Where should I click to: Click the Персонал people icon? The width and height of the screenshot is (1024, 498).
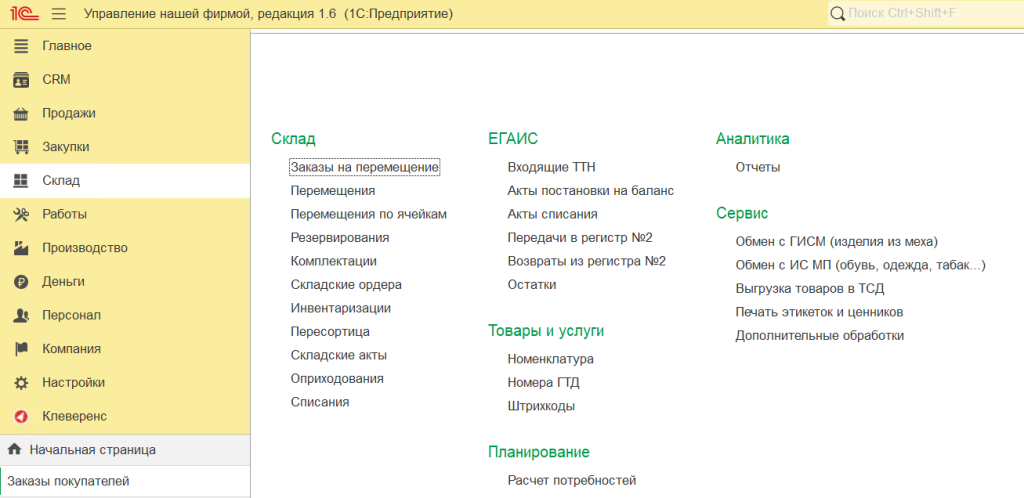pos(22,315)
